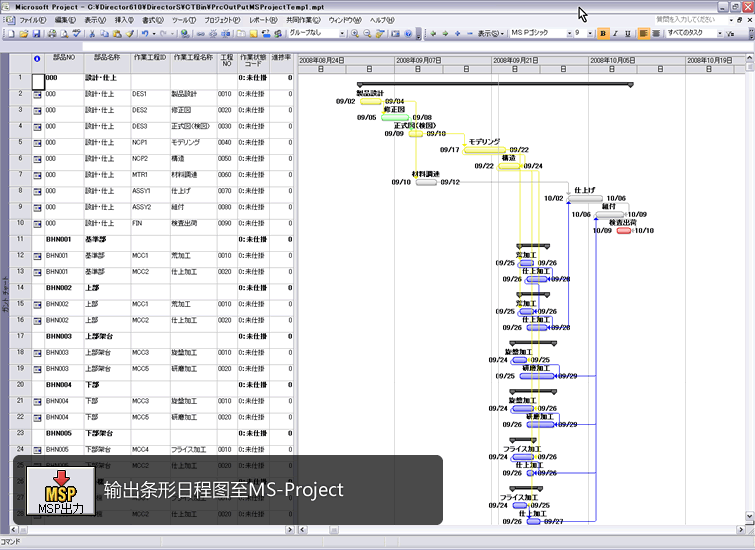755x550 pixels.
Task: Open the Undo history dropdown arrow
Action: pyautogui.click(x=154, y=34)
